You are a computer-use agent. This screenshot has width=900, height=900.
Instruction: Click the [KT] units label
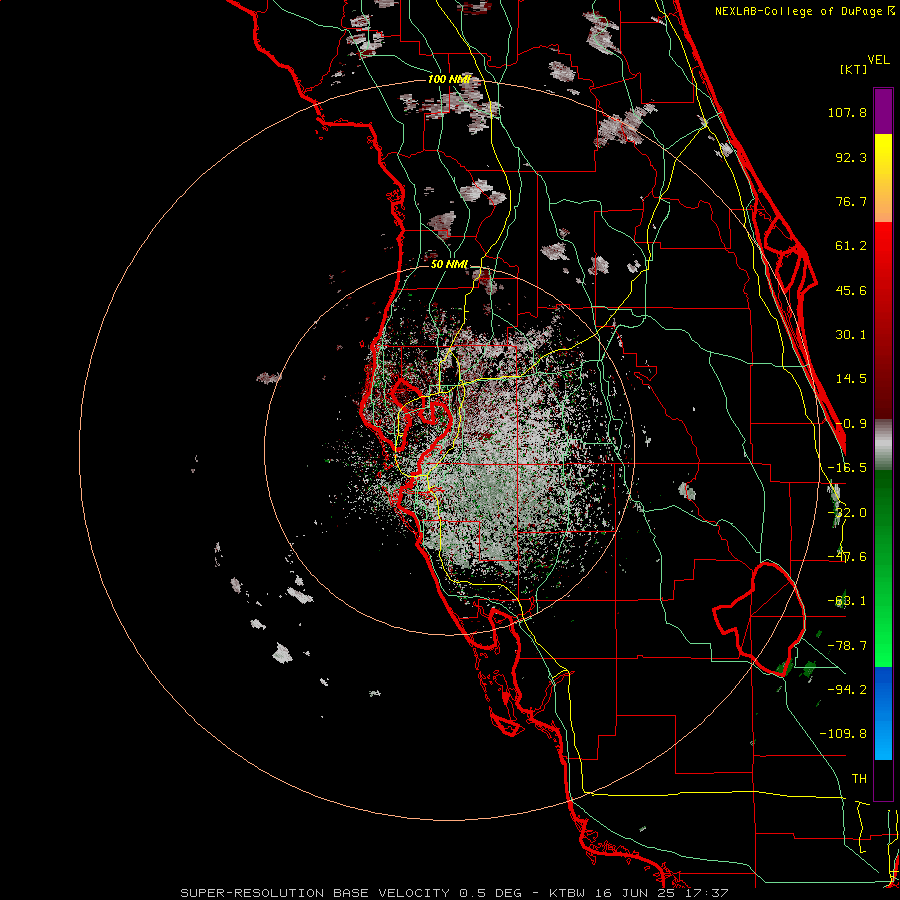854,69
